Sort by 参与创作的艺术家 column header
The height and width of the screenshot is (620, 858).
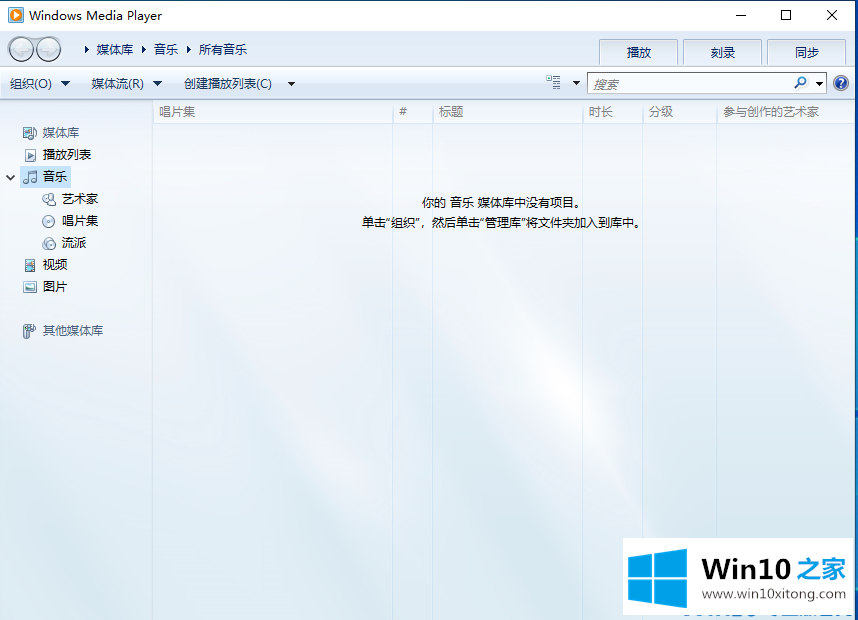coord(785,112)
